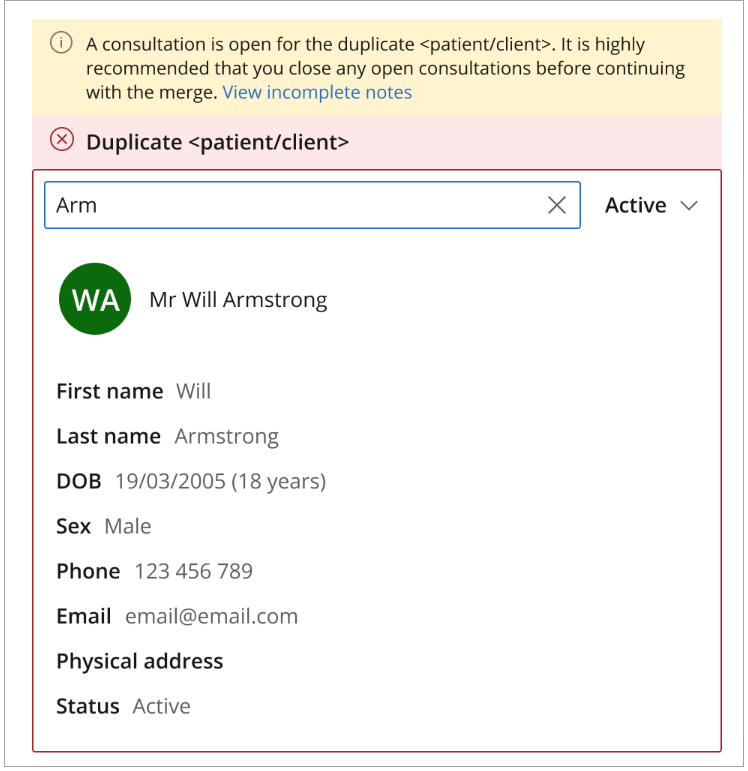Click the Sex value Male
This screenshot has width=748, height=771.
point(128,526)
